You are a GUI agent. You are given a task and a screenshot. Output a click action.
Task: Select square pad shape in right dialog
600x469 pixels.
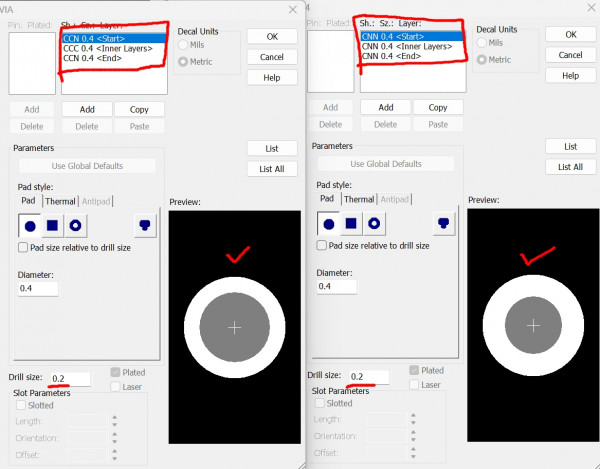click(352, 224)
